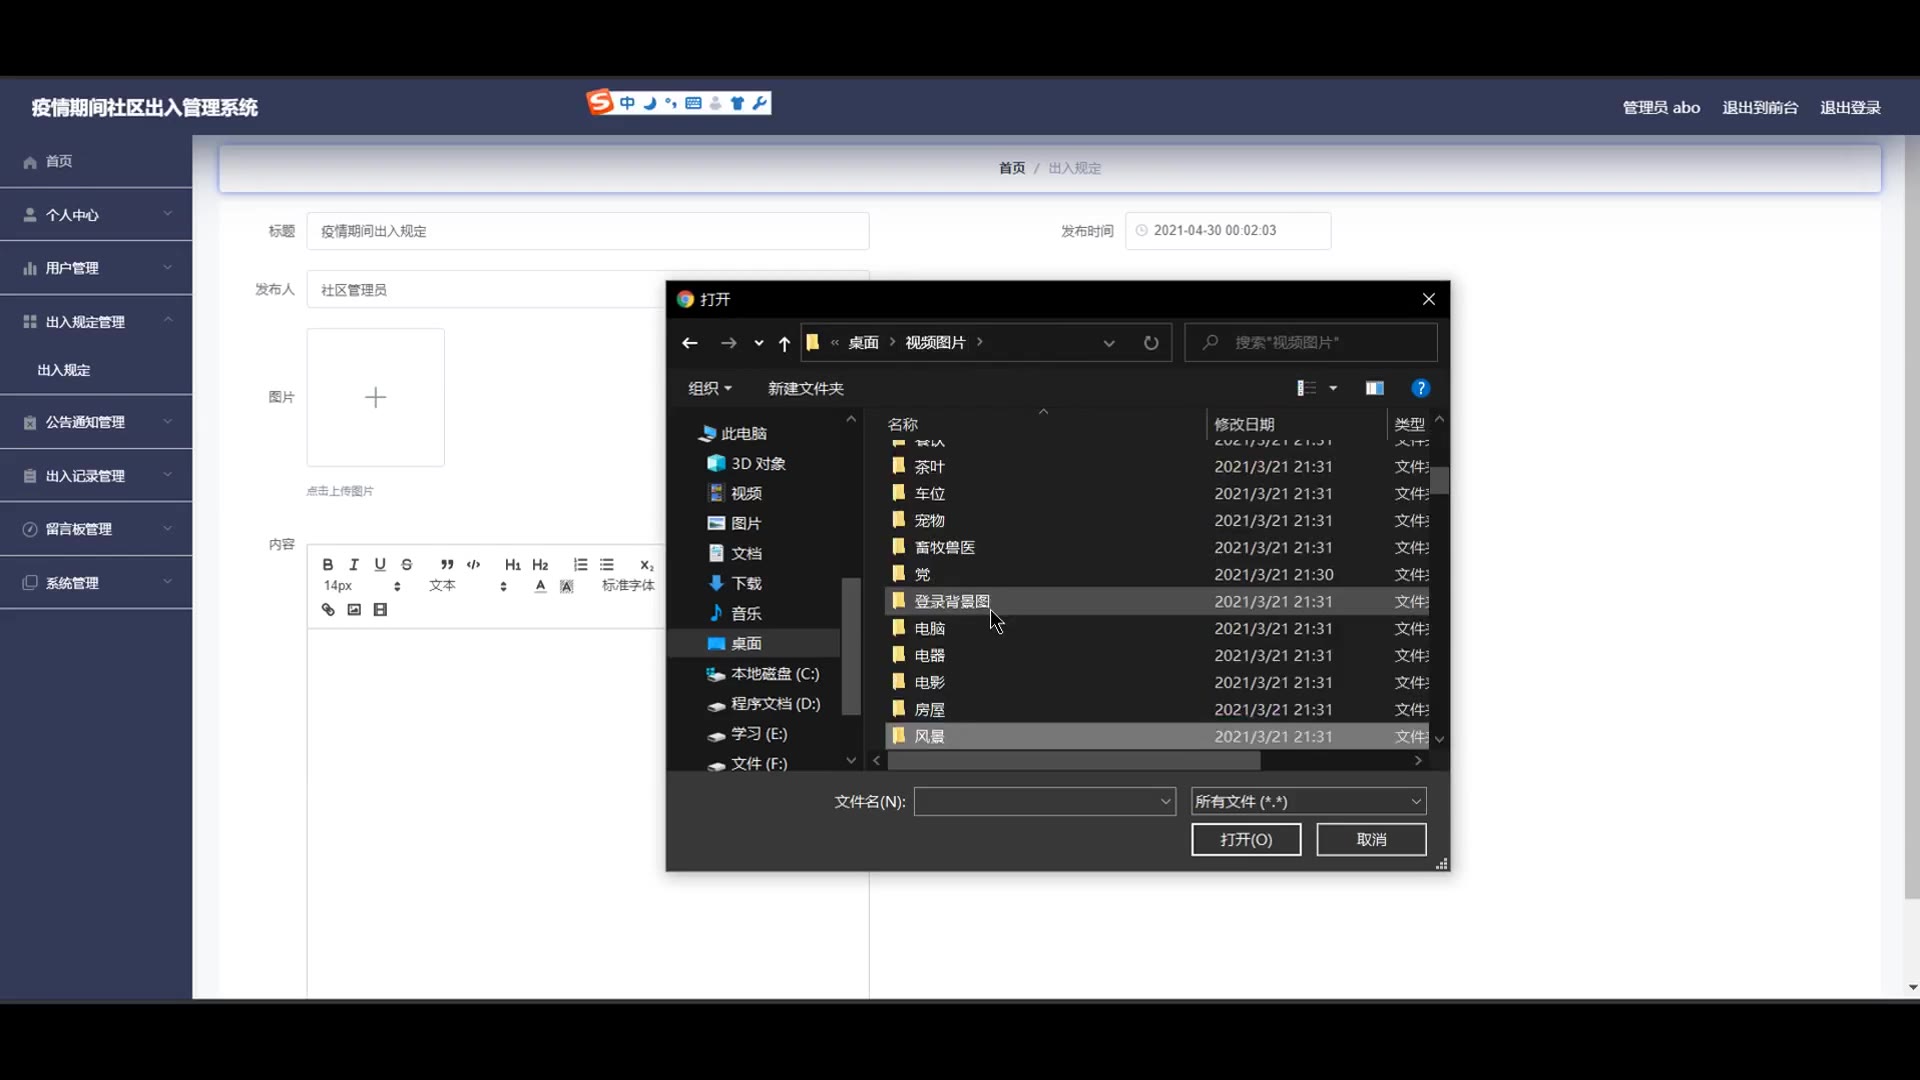
Task: Select the 登录背景图 folder
Action: tap(952, 601)
